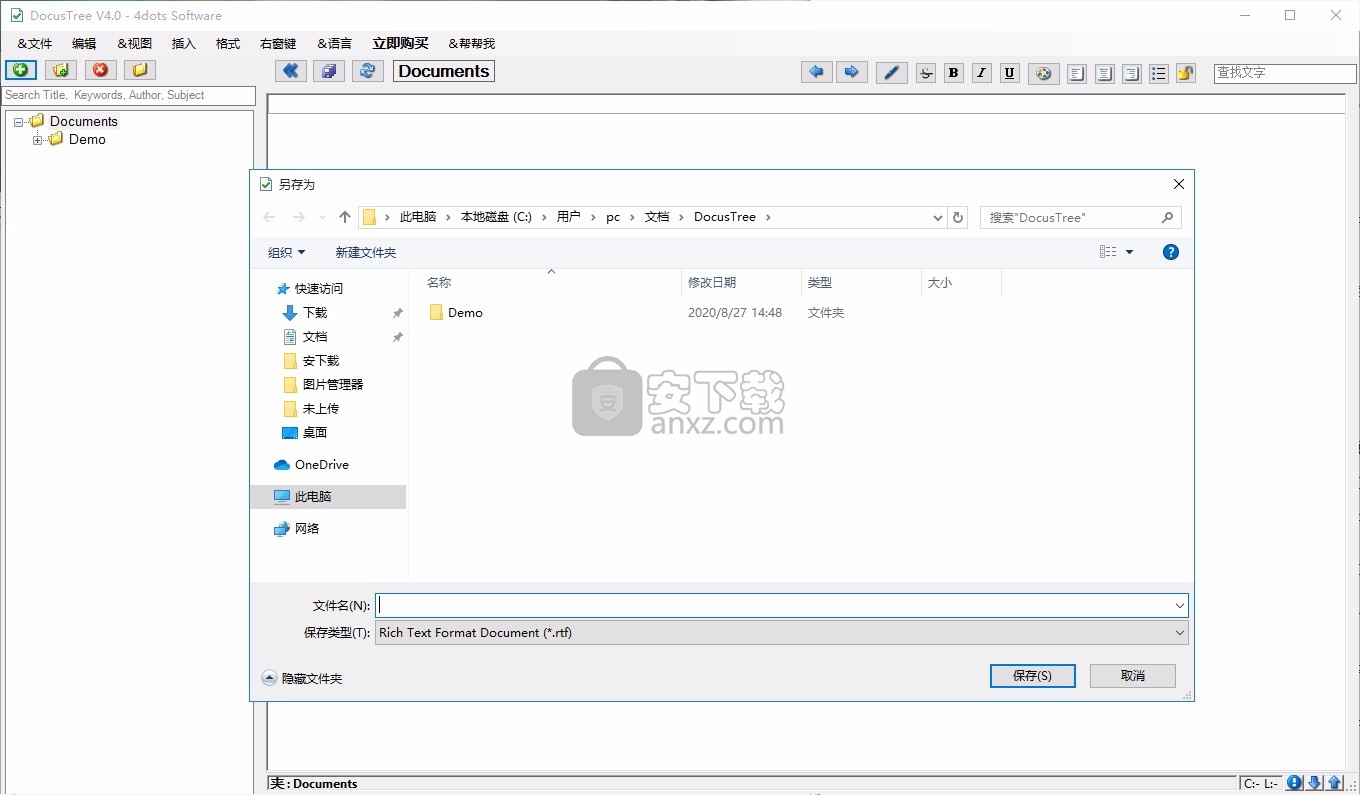This screenshot has width=1360, height=795.
Task: Align text right
Action: click(x=1132, y=74)
